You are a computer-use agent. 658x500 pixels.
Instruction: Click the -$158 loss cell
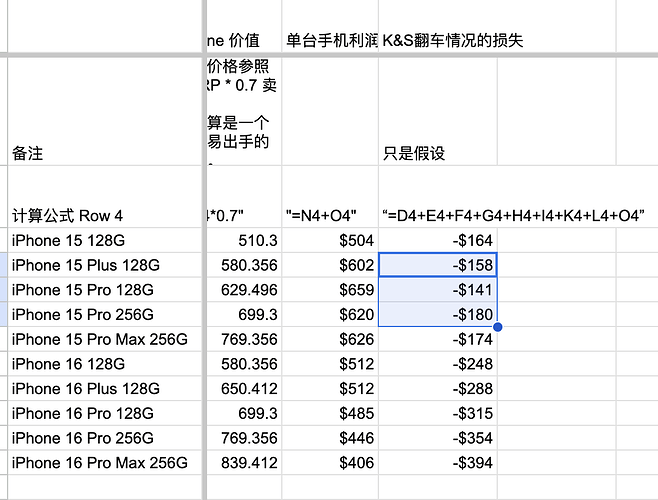coord(438,265)
